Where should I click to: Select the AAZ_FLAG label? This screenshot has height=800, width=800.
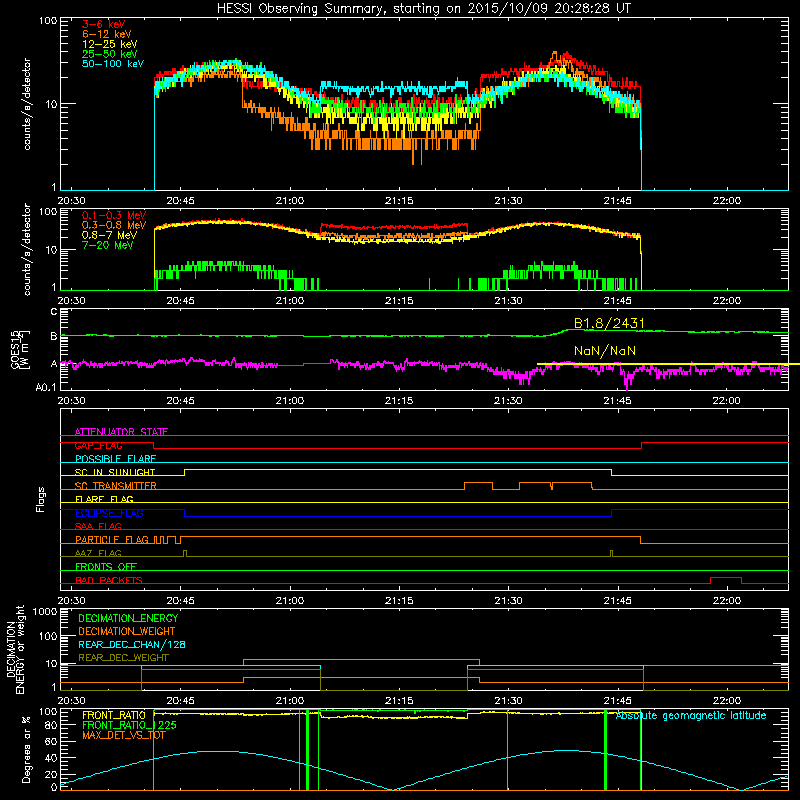tap(98, 554)
